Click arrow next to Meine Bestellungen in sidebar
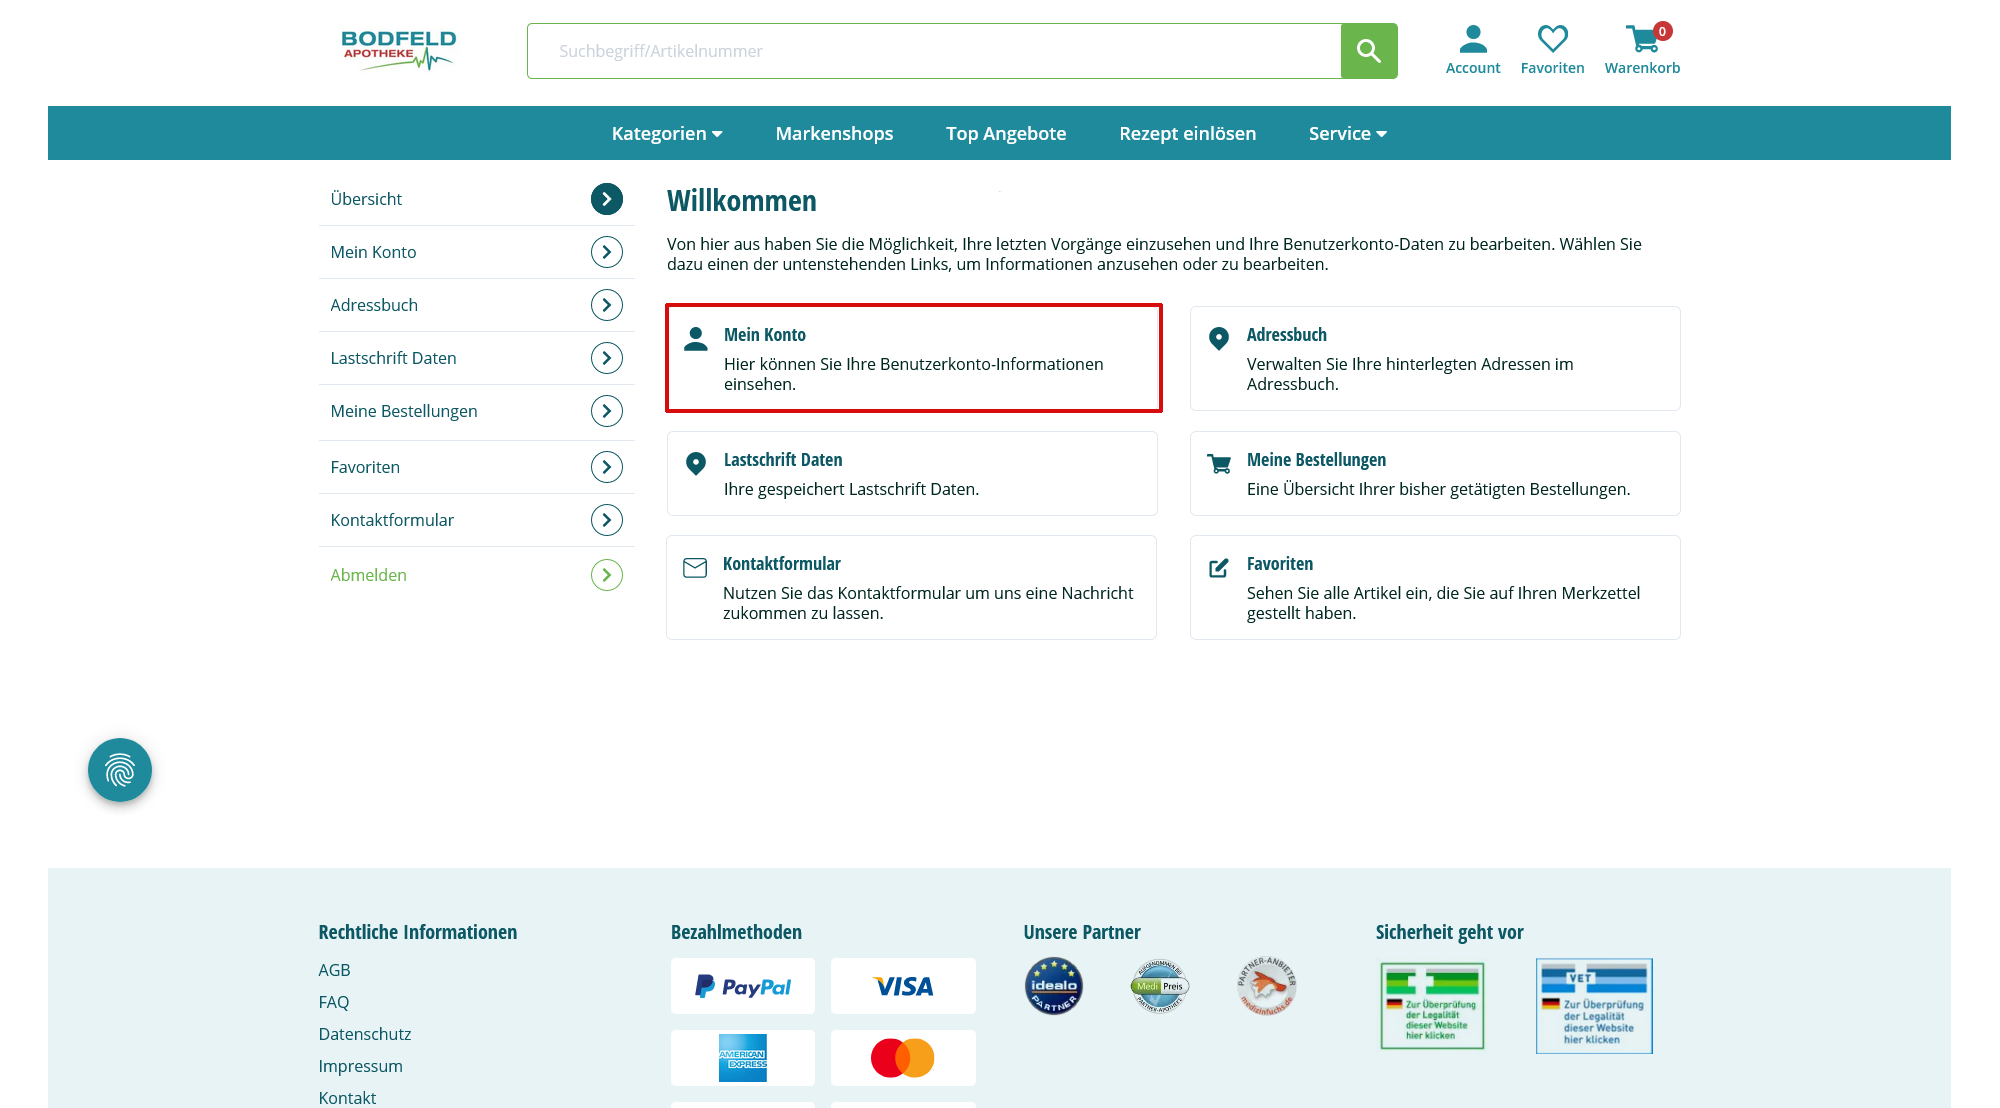2000x1108 pixels. (x=607, y=411)
